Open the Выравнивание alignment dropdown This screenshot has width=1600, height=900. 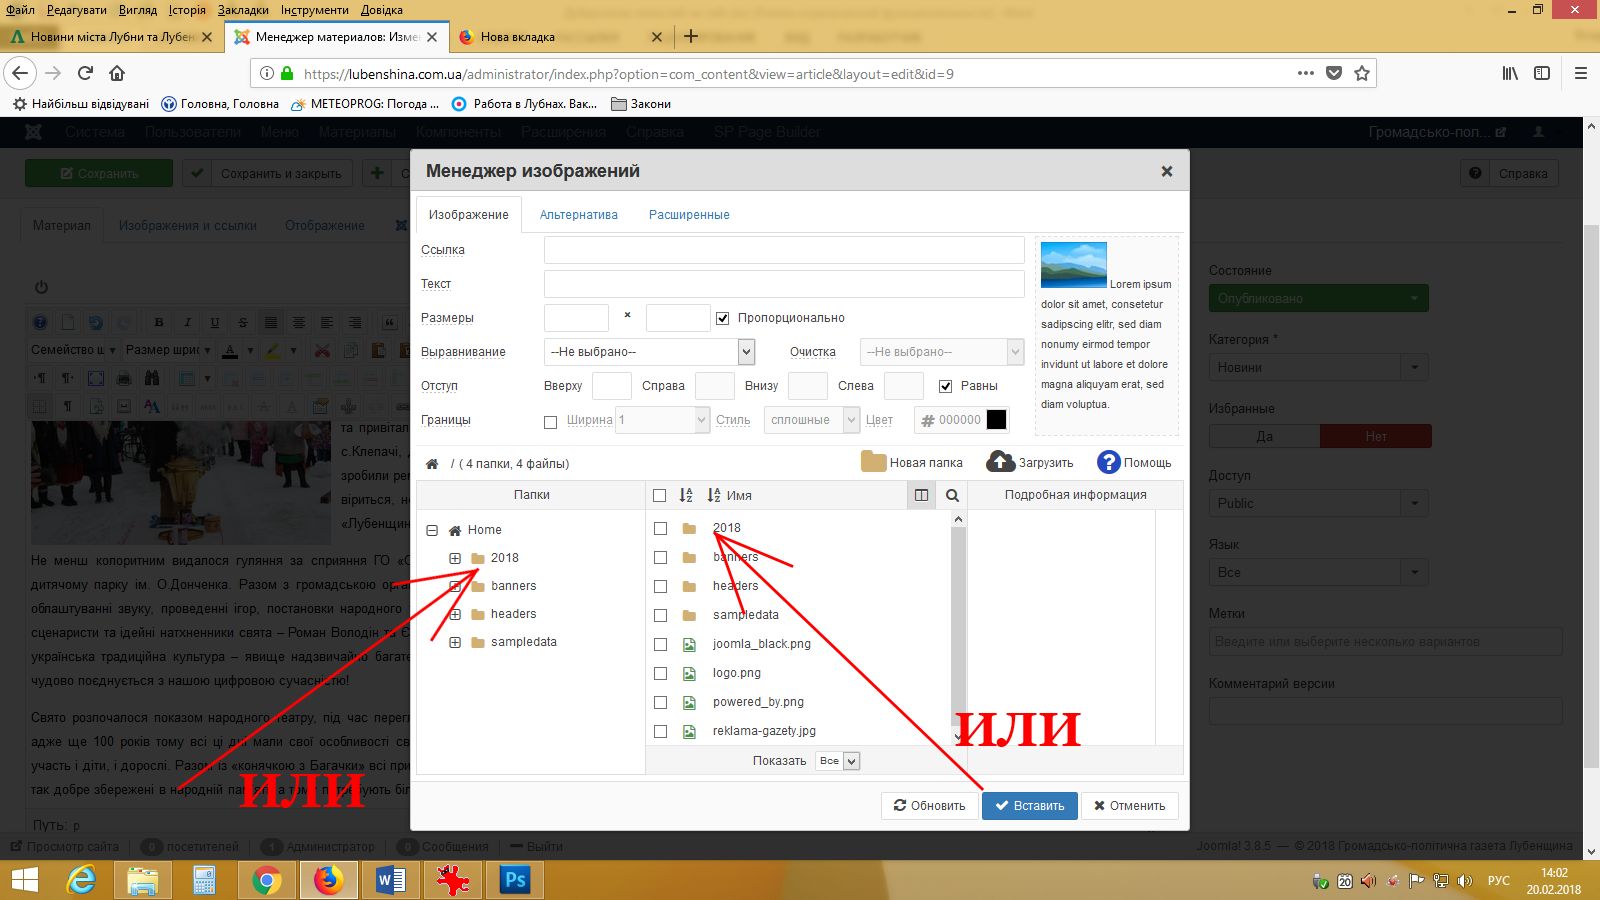[649, 352]
